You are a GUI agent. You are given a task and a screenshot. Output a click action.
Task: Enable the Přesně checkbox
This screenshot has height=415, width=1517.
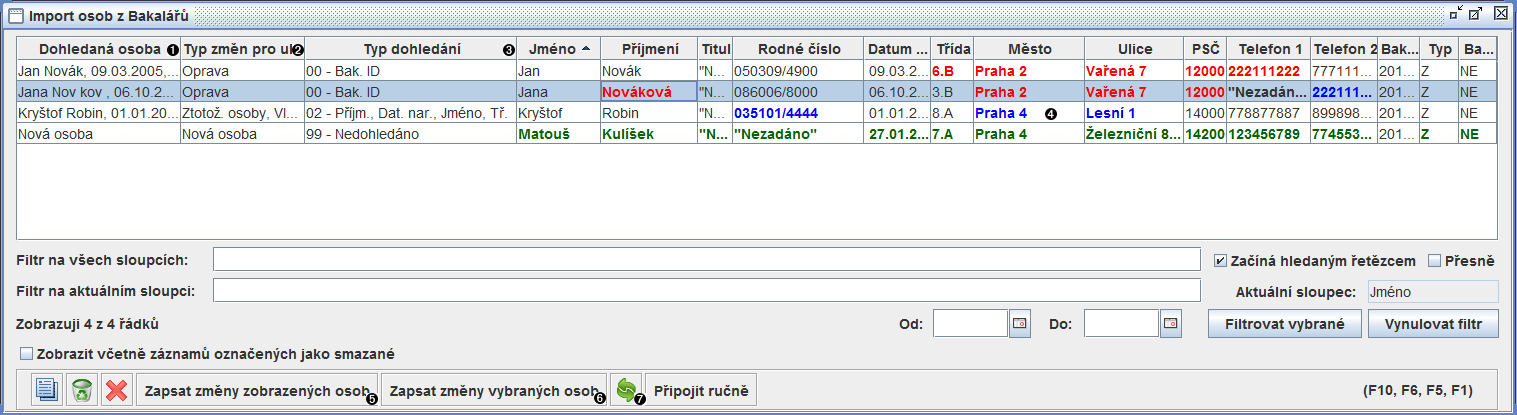point(1435,261)
